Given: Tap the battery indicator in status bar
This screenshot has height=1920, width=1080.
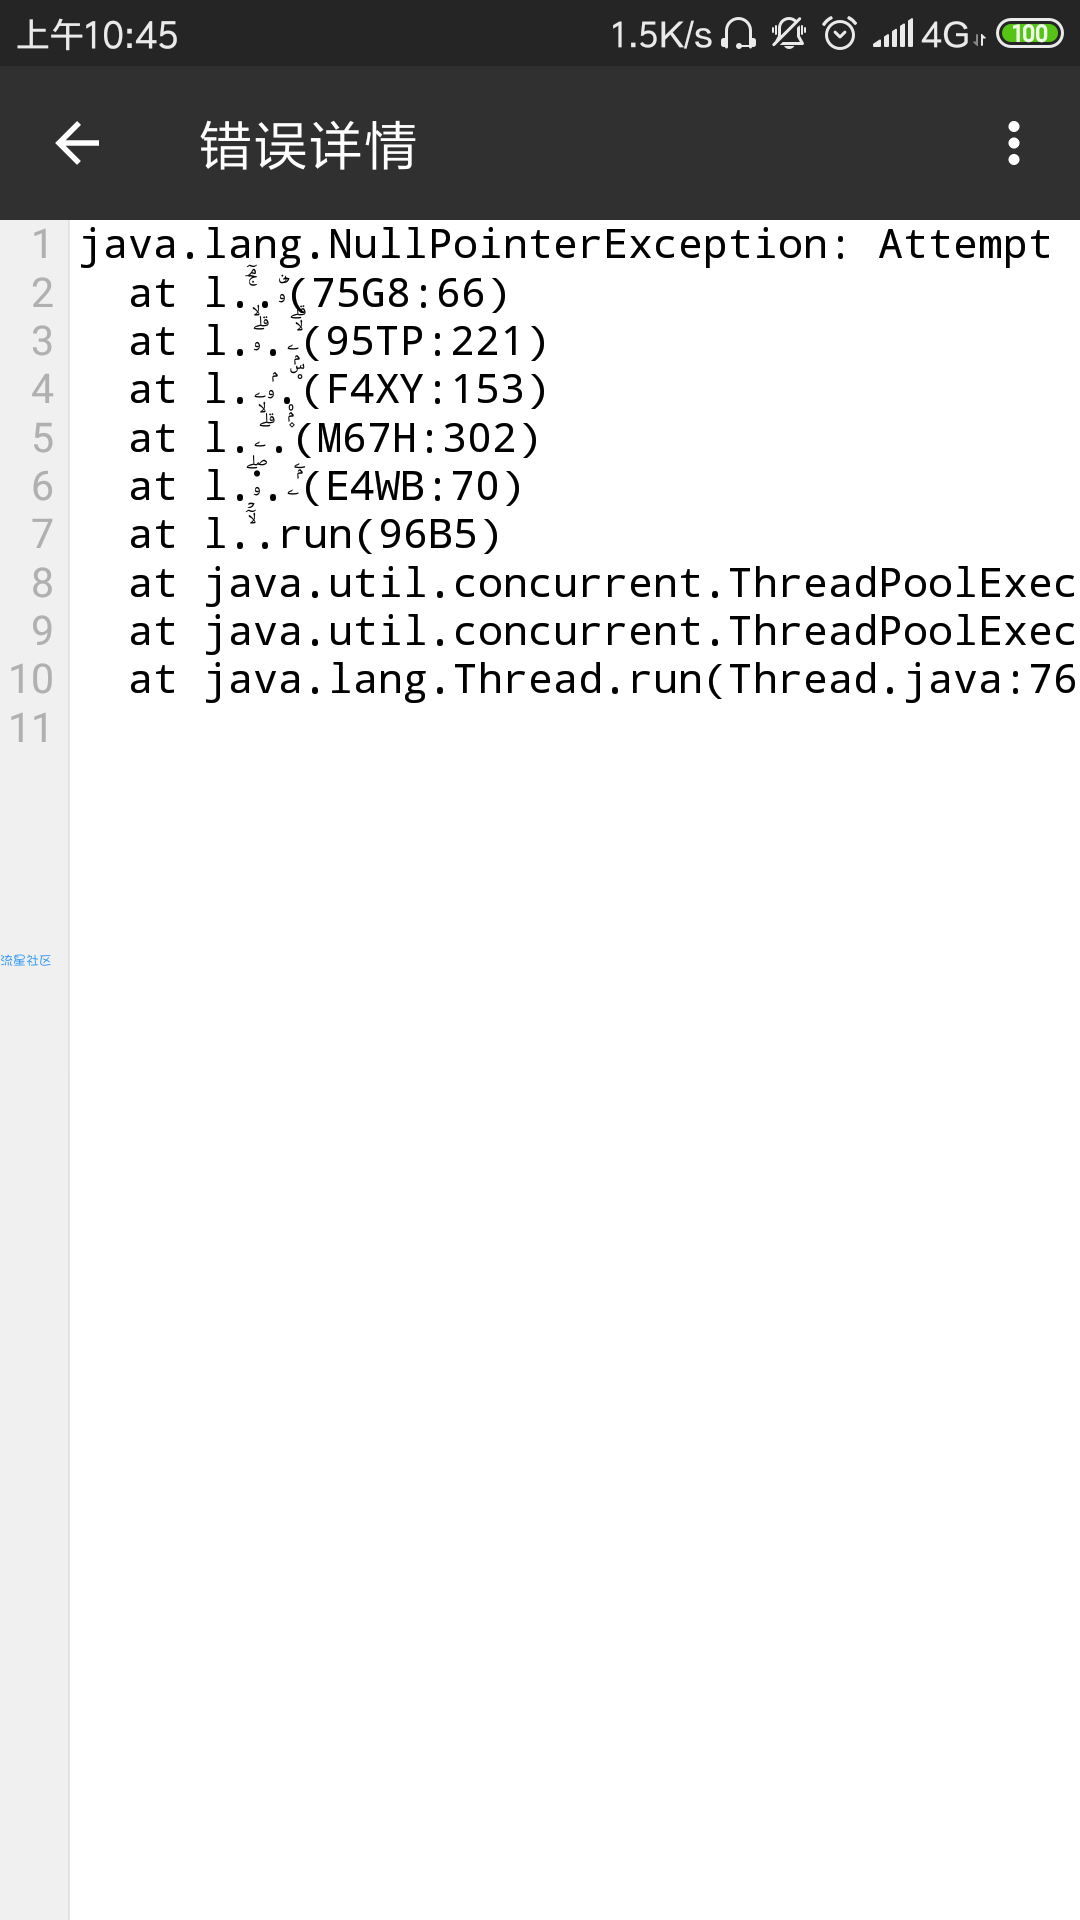Looking at the screenshot, I should pyautogui.click(x=1029, y=34).
